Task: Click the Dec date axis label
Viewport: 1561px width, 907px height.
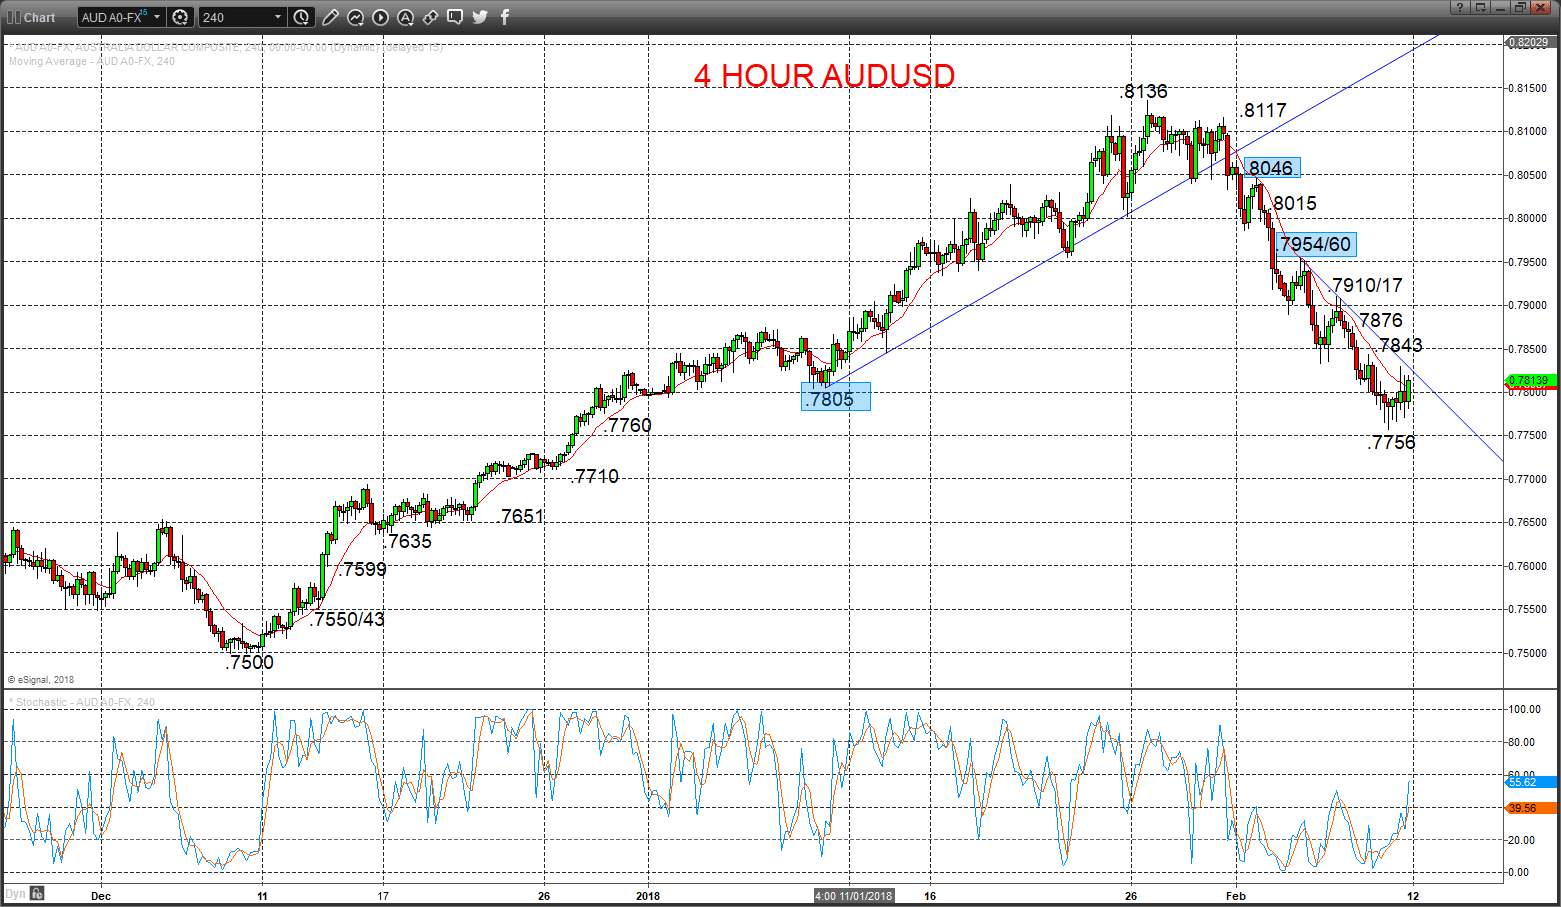Action: tap(101, 896)
